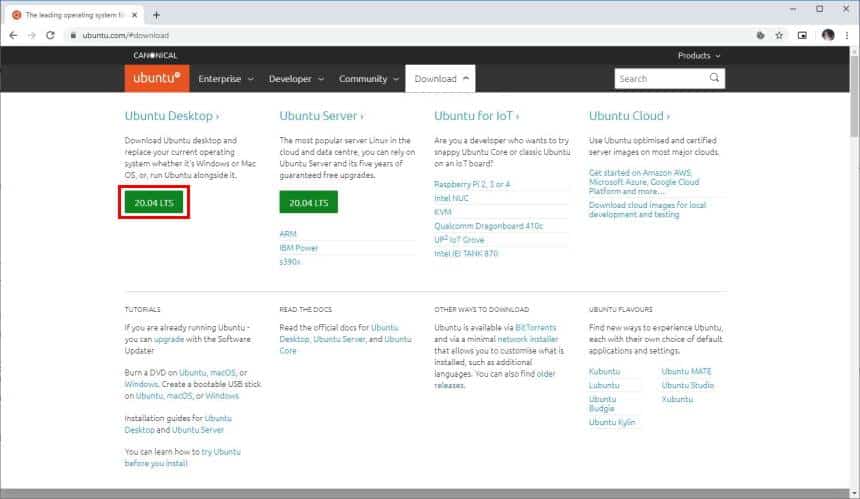This screenshot has width=860, height=499.
Task: Expand the Products dropdown
Action: click(x=699, y=55)
